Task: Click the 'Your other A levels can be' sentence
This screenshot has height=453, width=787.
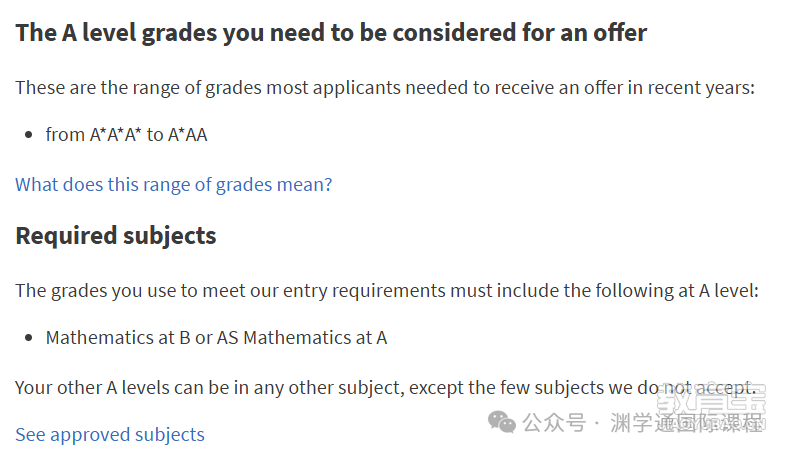Action: click(x=385, y=388)
